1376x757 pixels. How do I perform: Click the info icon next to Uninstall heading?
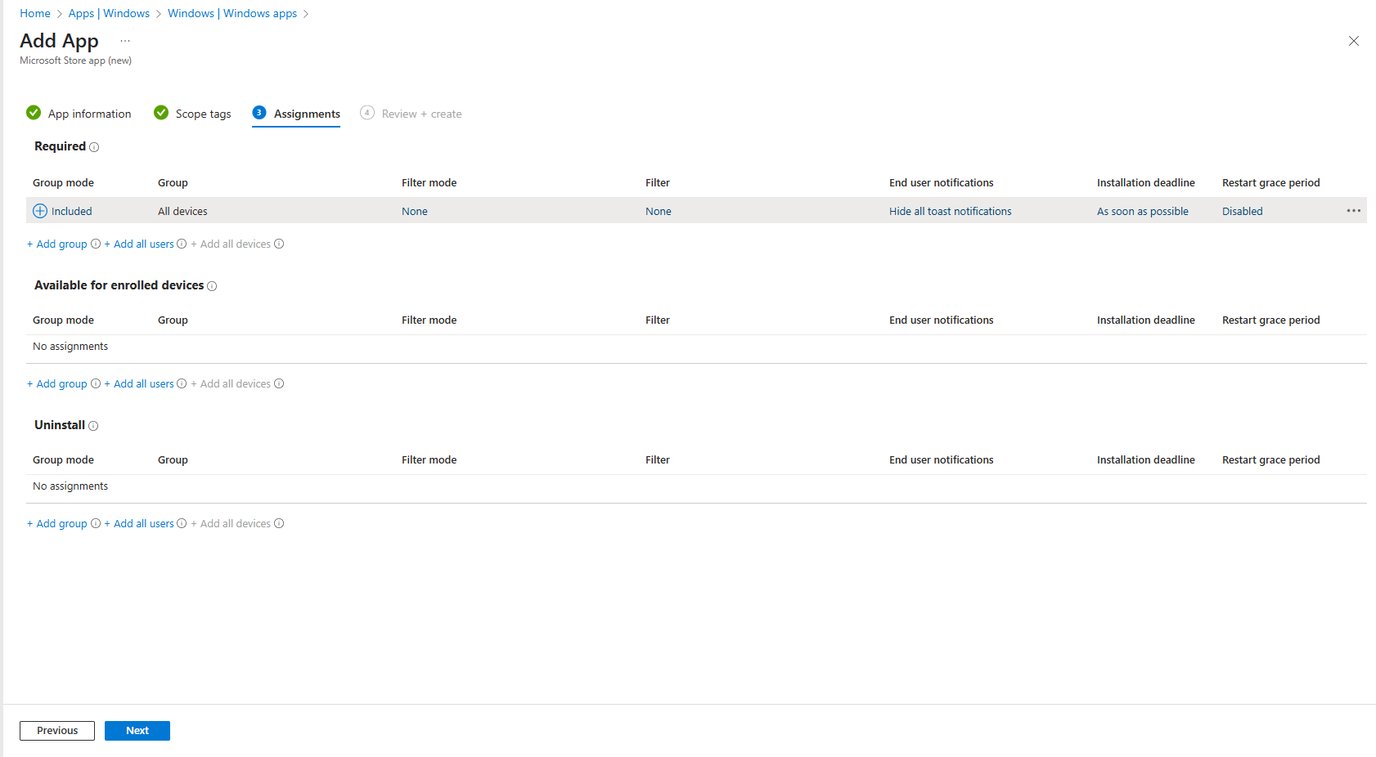(92, 425)
